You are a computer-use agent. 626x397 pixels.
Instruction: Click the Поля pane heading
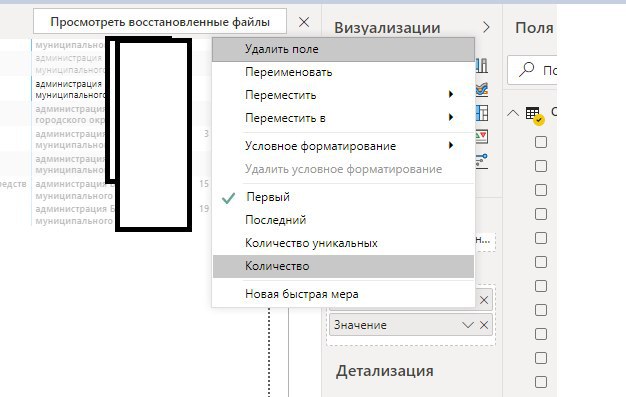tap(534, 28)
